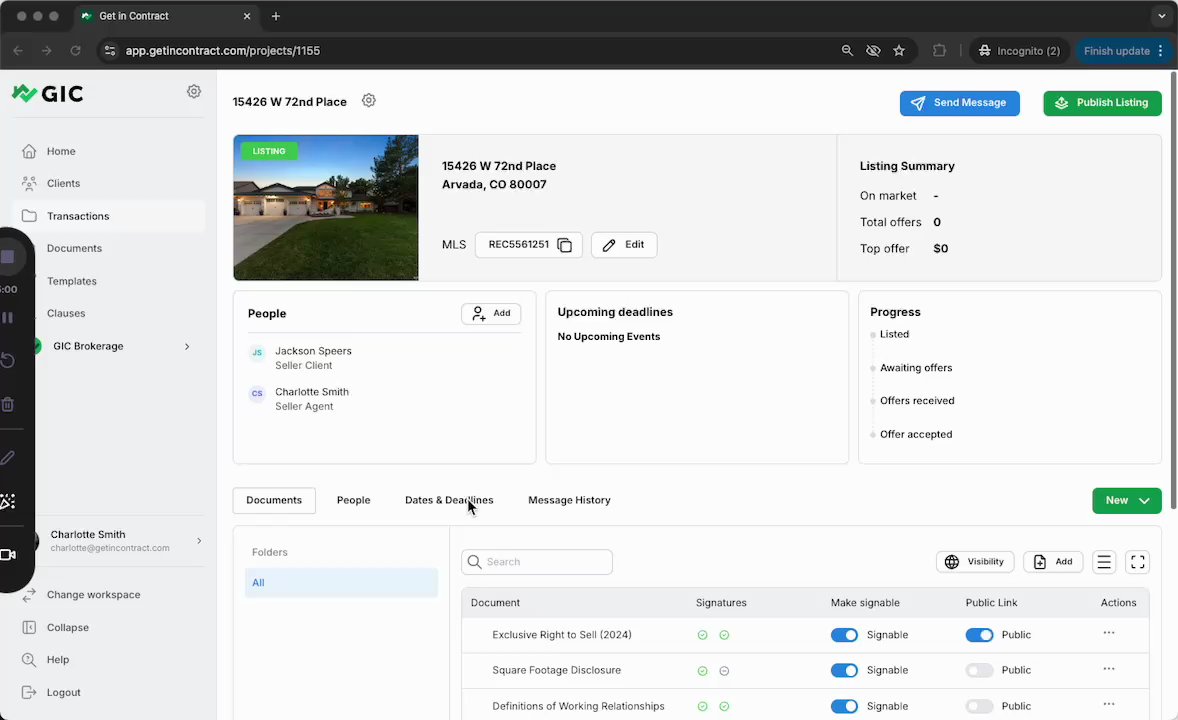The width and height of the screenshot is (1178, 720).
Task: Click the Incognito (2) browser indicator
Action: click(x=1019, y=50)
